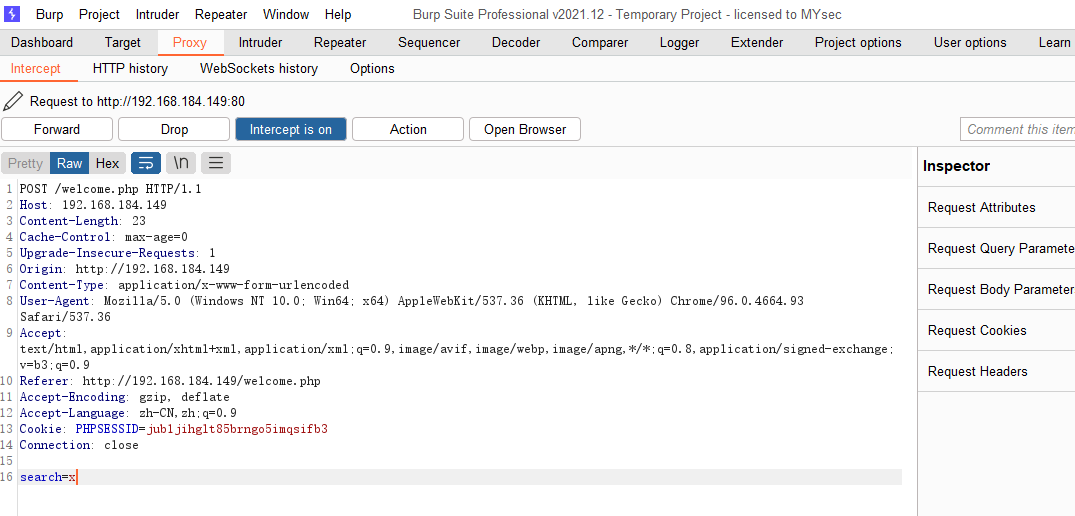Click the Host header line
1075x516 pixels.
[93, 205]
